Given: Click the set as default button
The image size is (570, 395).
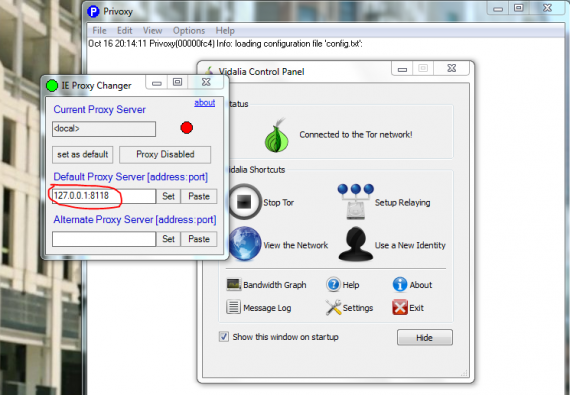Looking at the screenshot, I should coord(83,154).
